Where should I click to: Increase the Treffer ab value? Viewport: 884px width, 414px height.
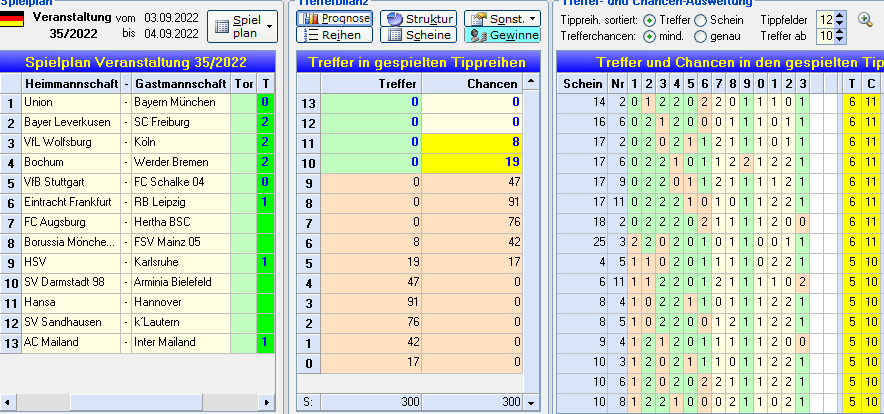tap(840, 33)
